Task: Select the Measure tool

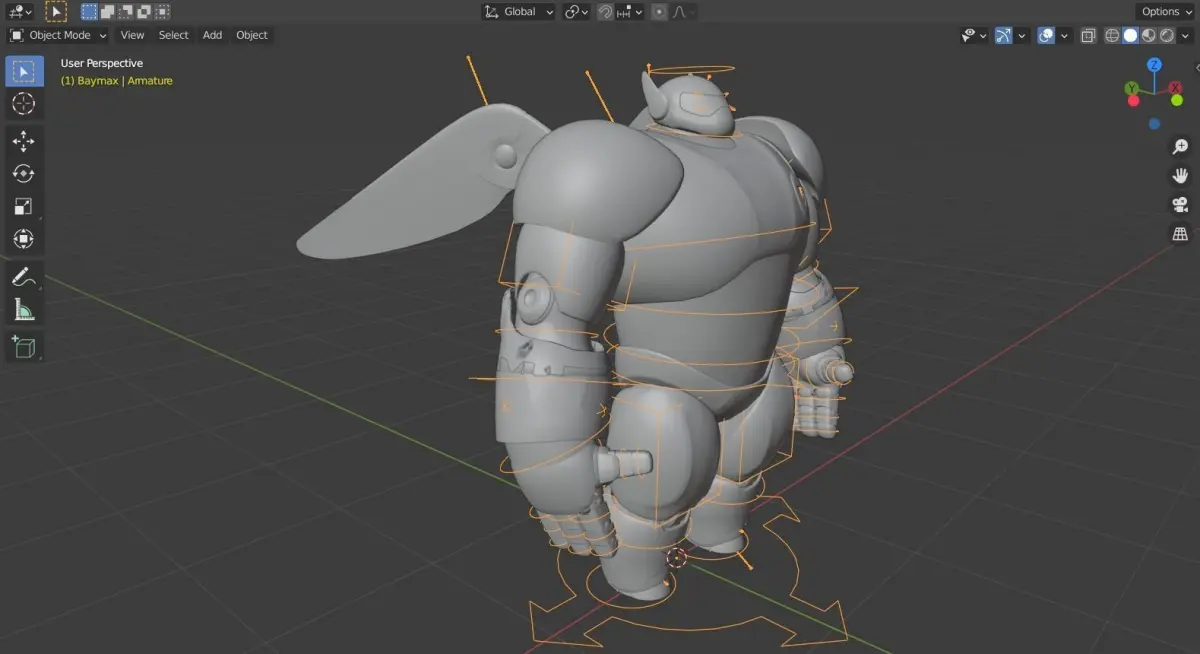Action: (24, 309)
